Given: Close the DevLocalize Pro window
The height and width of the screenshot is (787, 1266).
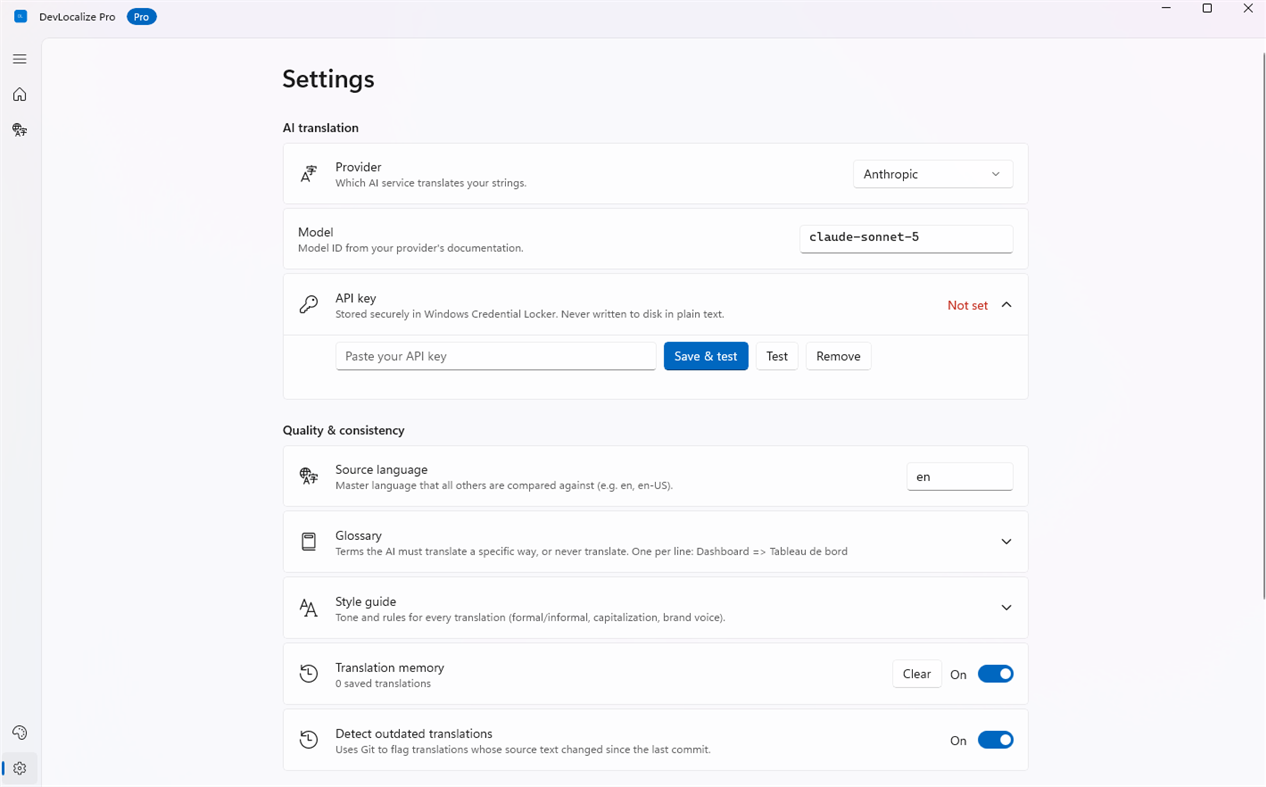Looking at the screenshot, I should tap(1247, 9).
